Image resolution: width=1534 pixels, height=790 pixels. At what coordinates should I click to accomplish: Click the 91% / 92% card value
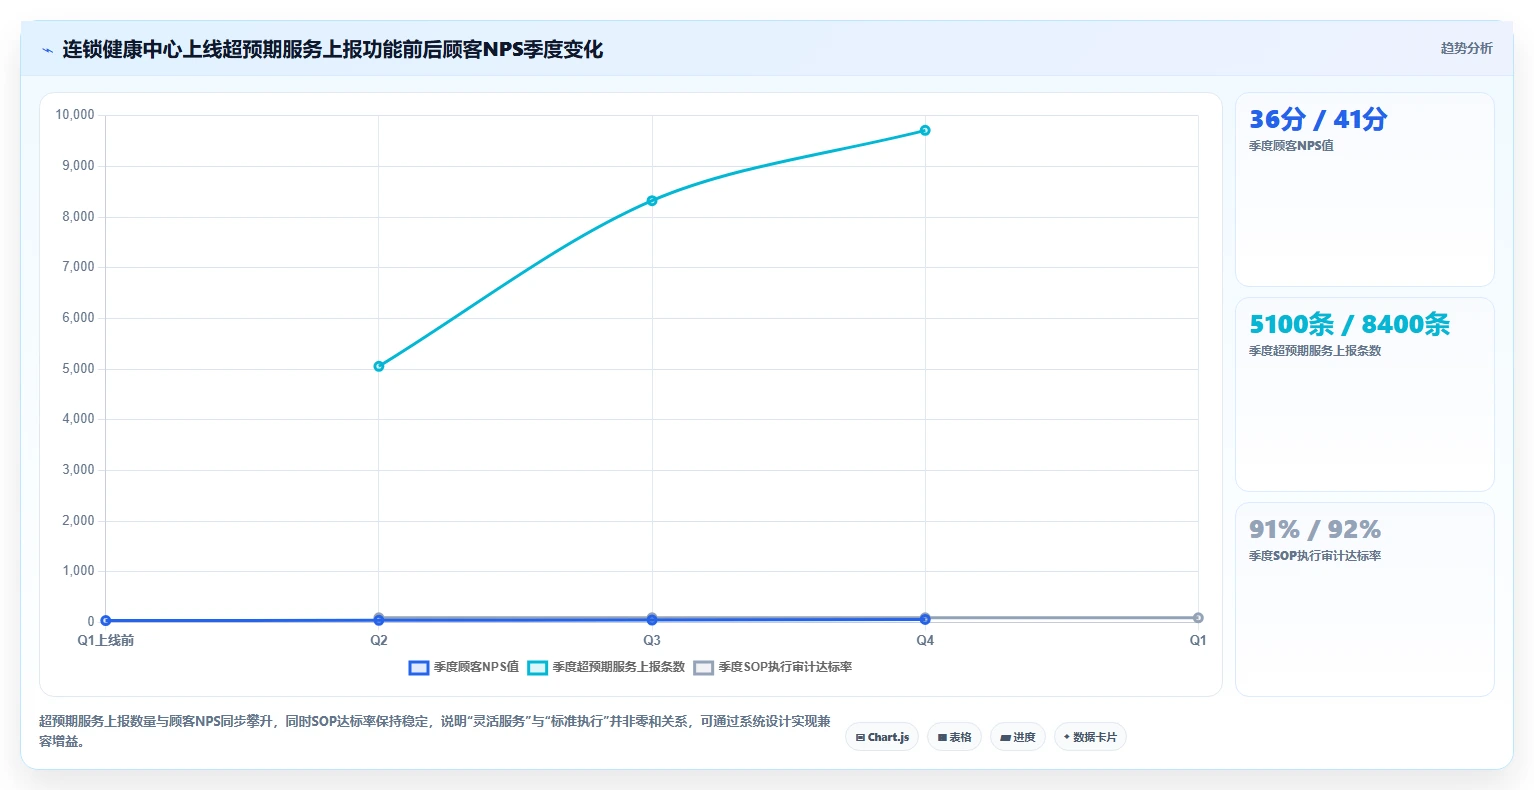[1315, 529]
